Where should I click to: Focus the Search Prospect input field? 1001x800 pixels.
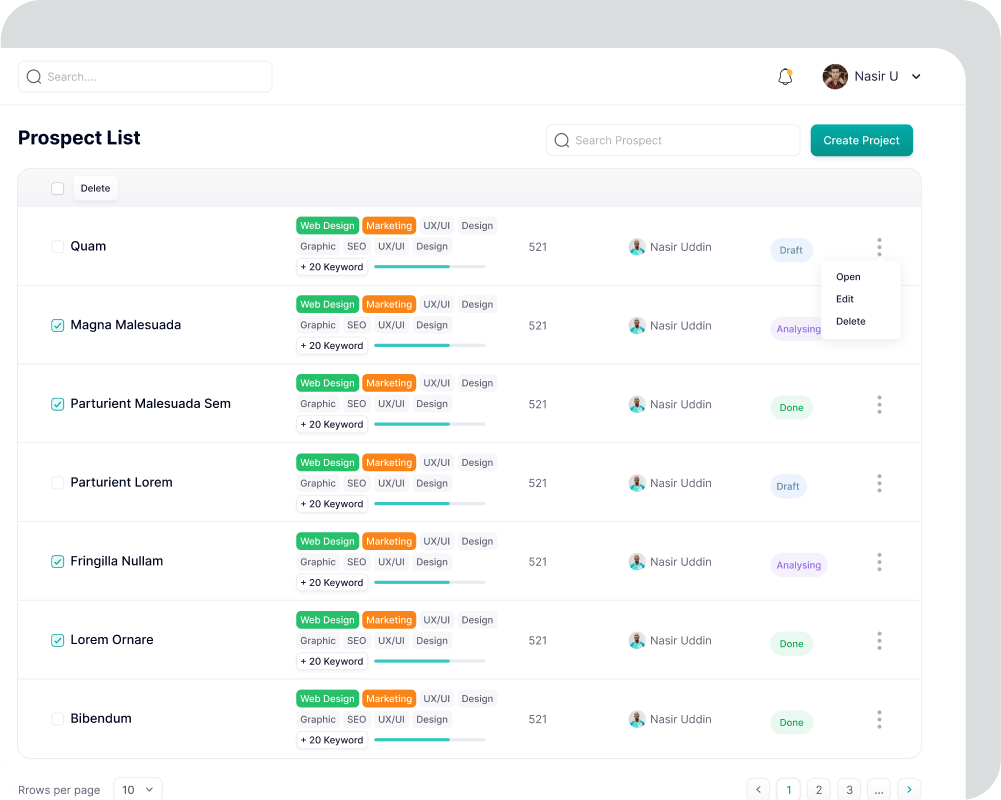point(680,141)
